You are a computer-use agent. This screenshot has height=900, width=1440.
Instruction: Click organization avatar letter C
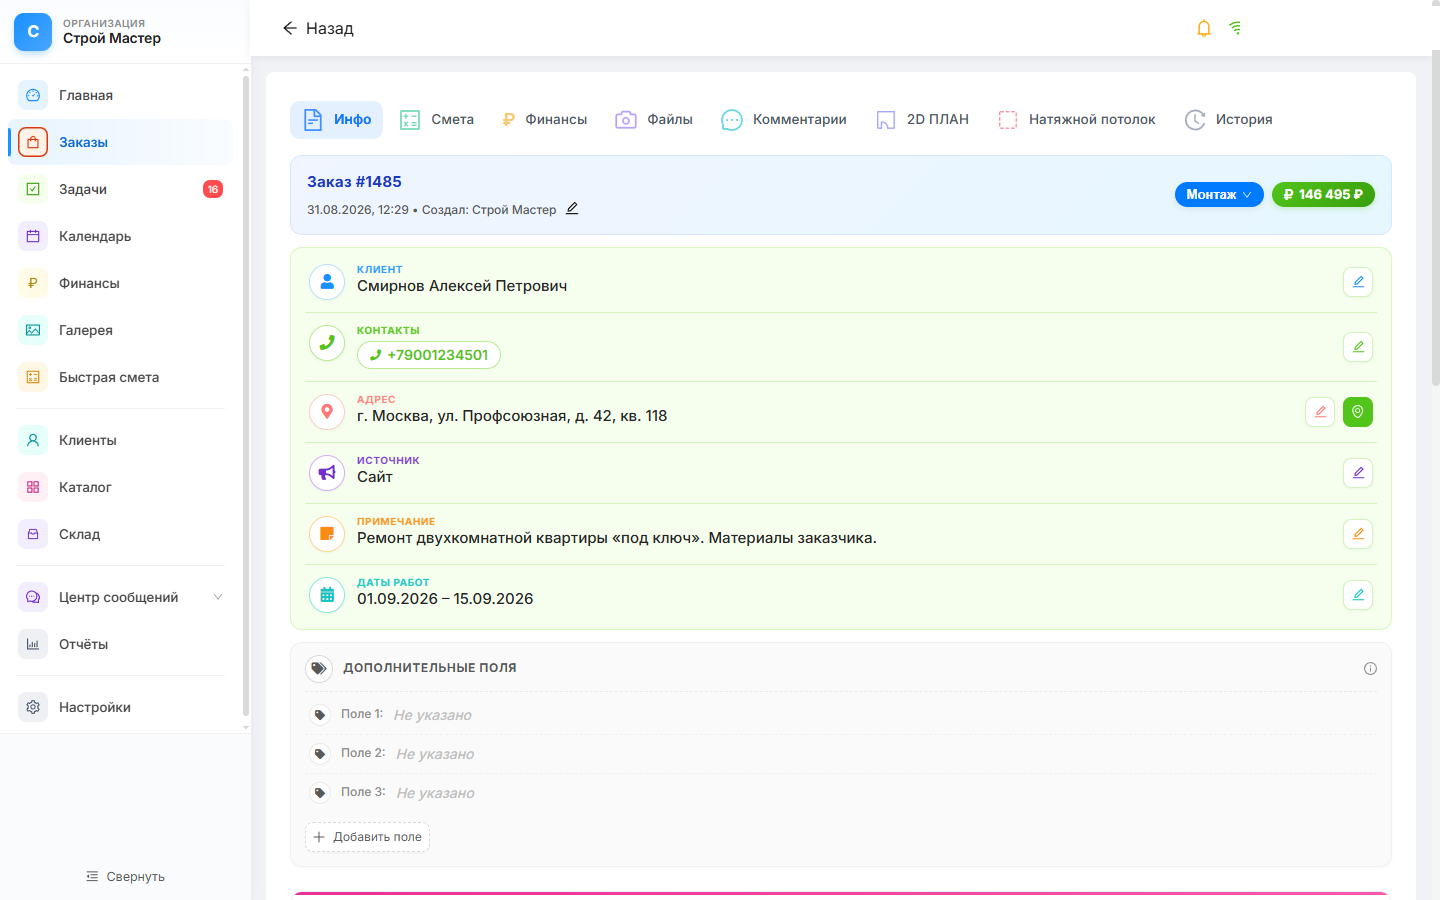(33, 32)
